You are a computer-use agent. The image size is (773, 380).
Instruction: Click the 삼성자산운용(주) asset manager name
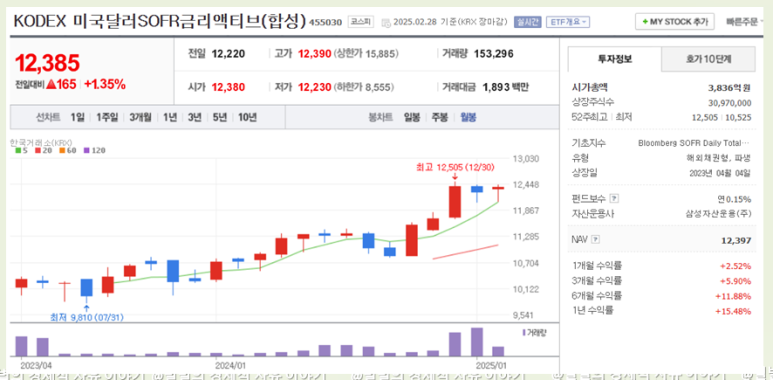[x=718, y=214]
